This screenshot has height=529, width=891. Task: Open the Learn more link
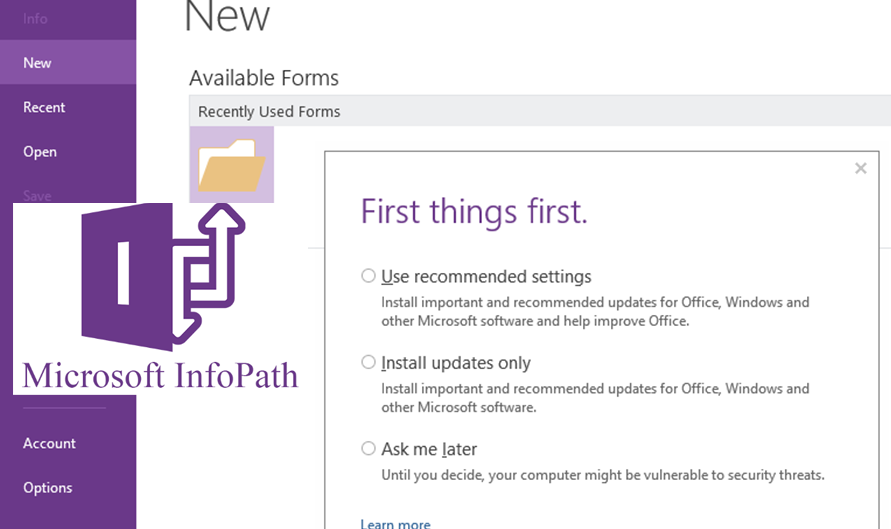click(395, 523)
